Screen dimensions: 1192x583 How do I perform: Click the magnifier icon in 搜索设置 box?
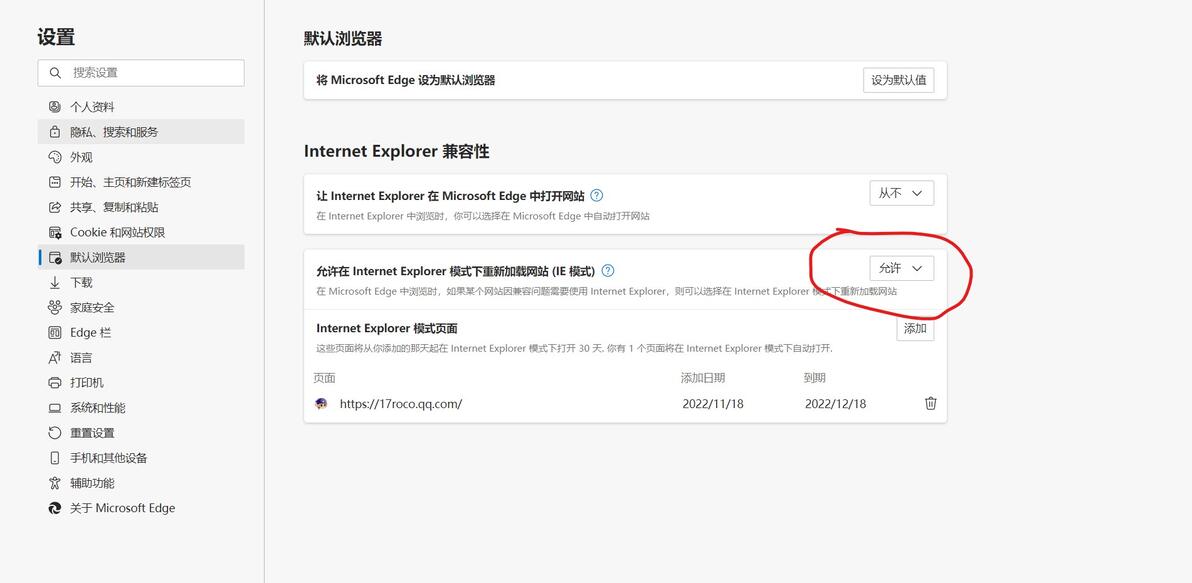pyautogui.click(x=55, y=73)
